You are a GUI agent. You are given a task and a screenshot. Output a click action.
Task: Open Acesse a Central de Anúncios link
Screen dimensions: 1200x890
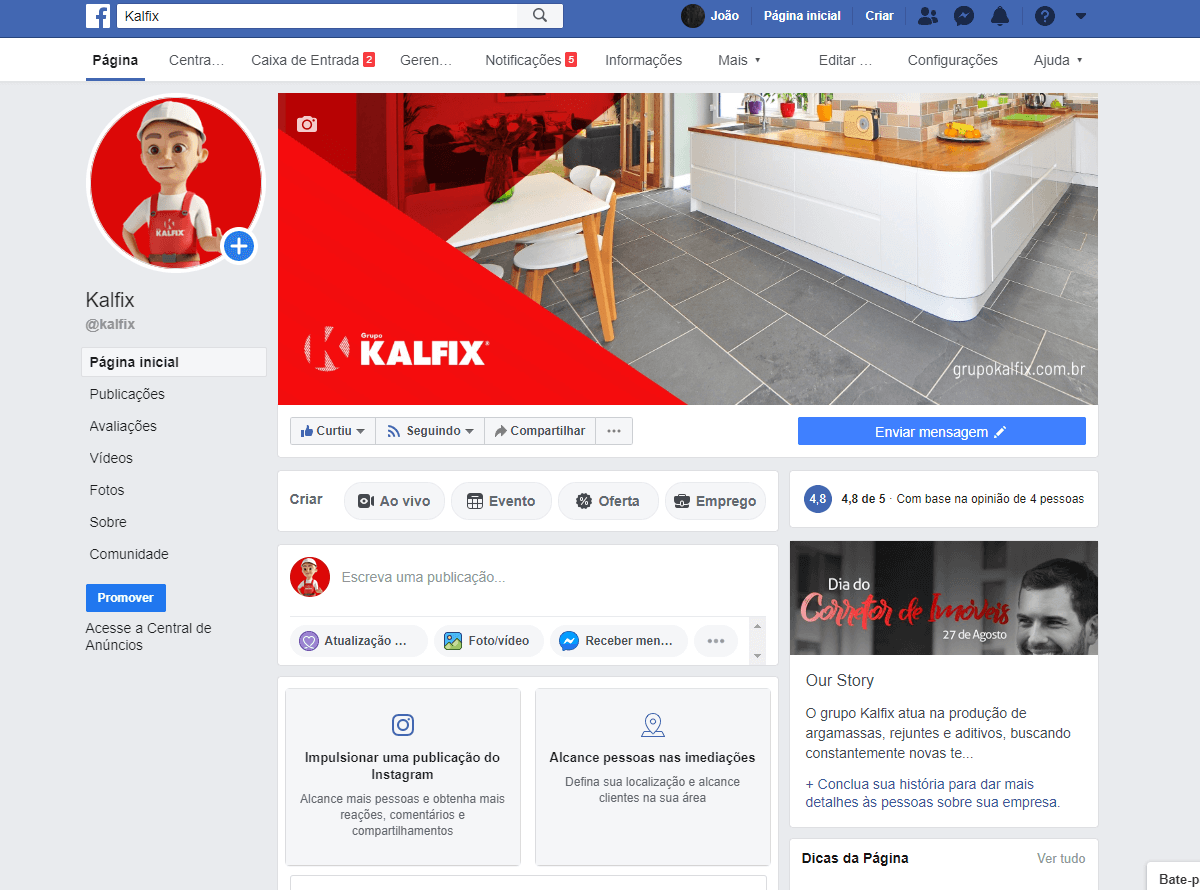tap(149, 637)
